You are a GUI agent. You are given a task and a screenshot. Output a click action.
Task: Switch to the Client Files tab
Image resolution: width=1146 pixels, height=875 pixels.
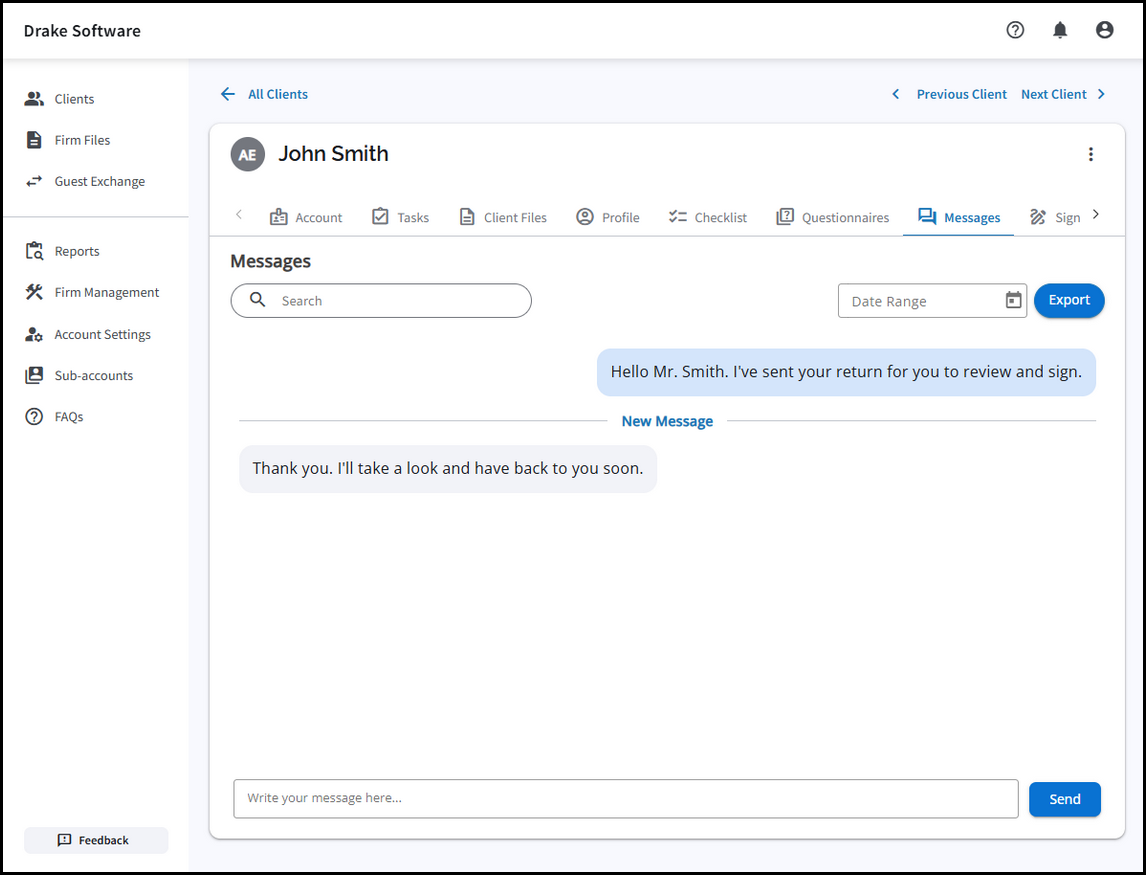(x=503, y=217)
